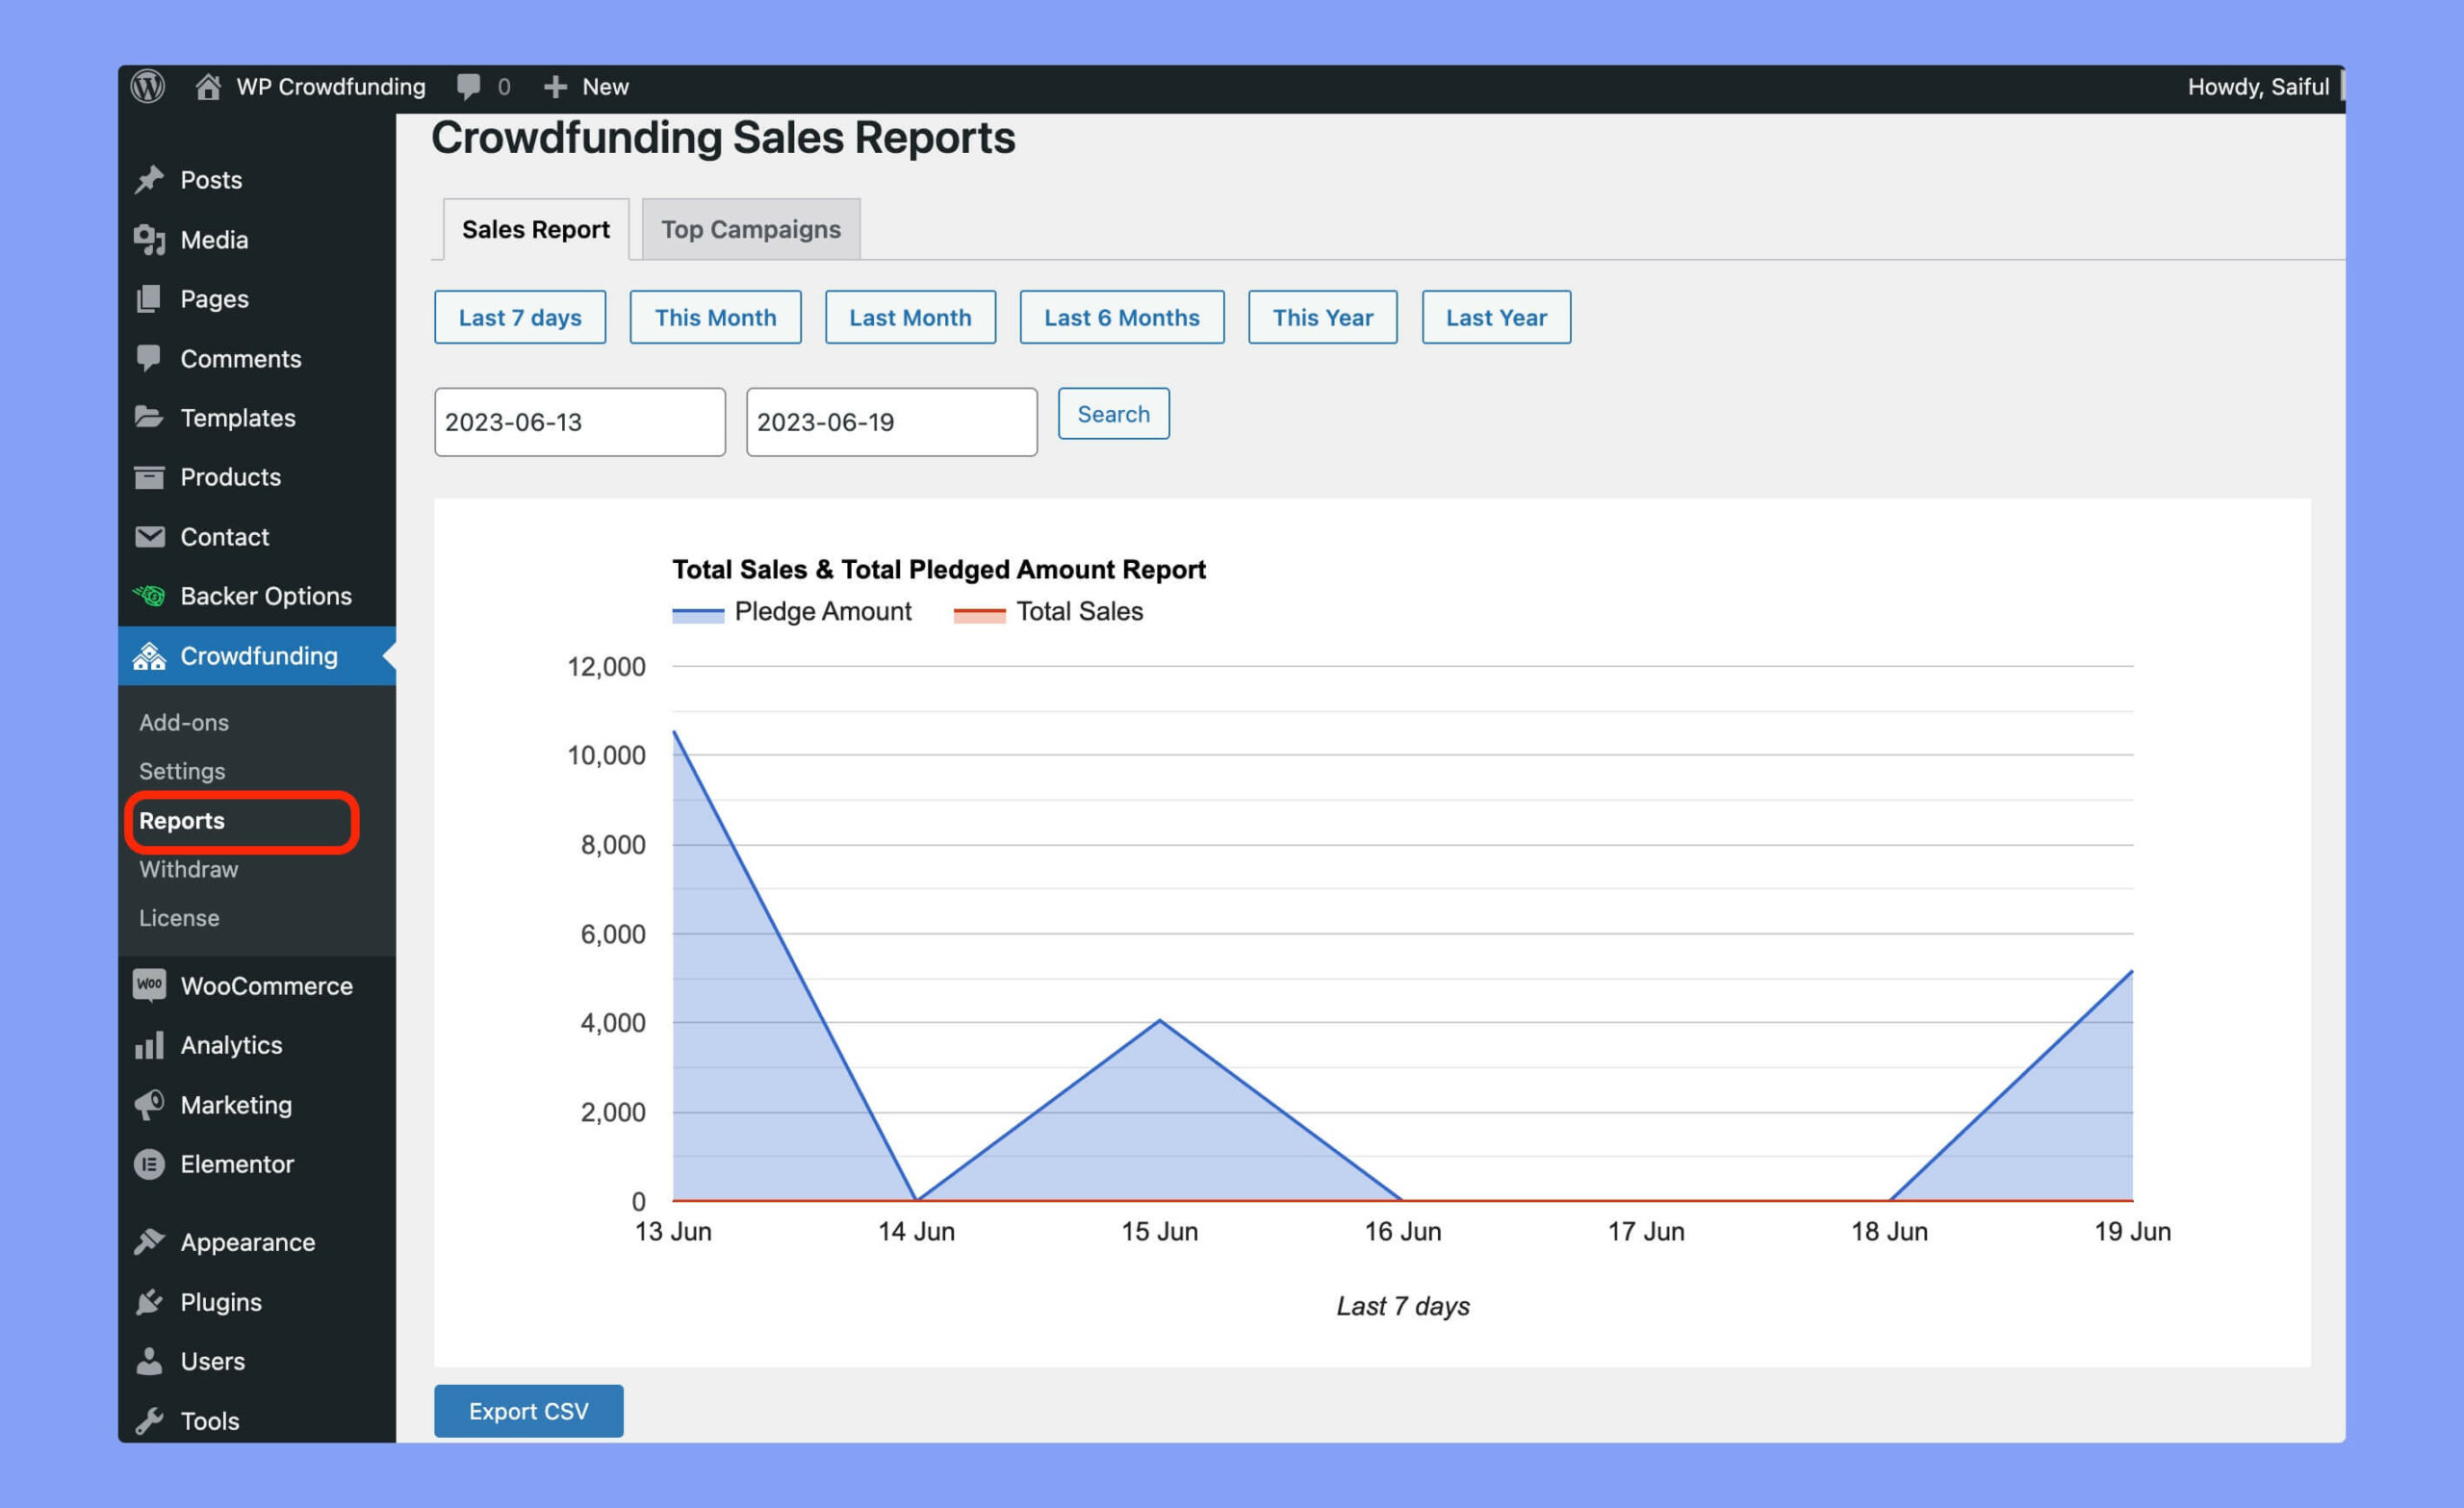Click the Last 6 Months button

point(1121,317)
